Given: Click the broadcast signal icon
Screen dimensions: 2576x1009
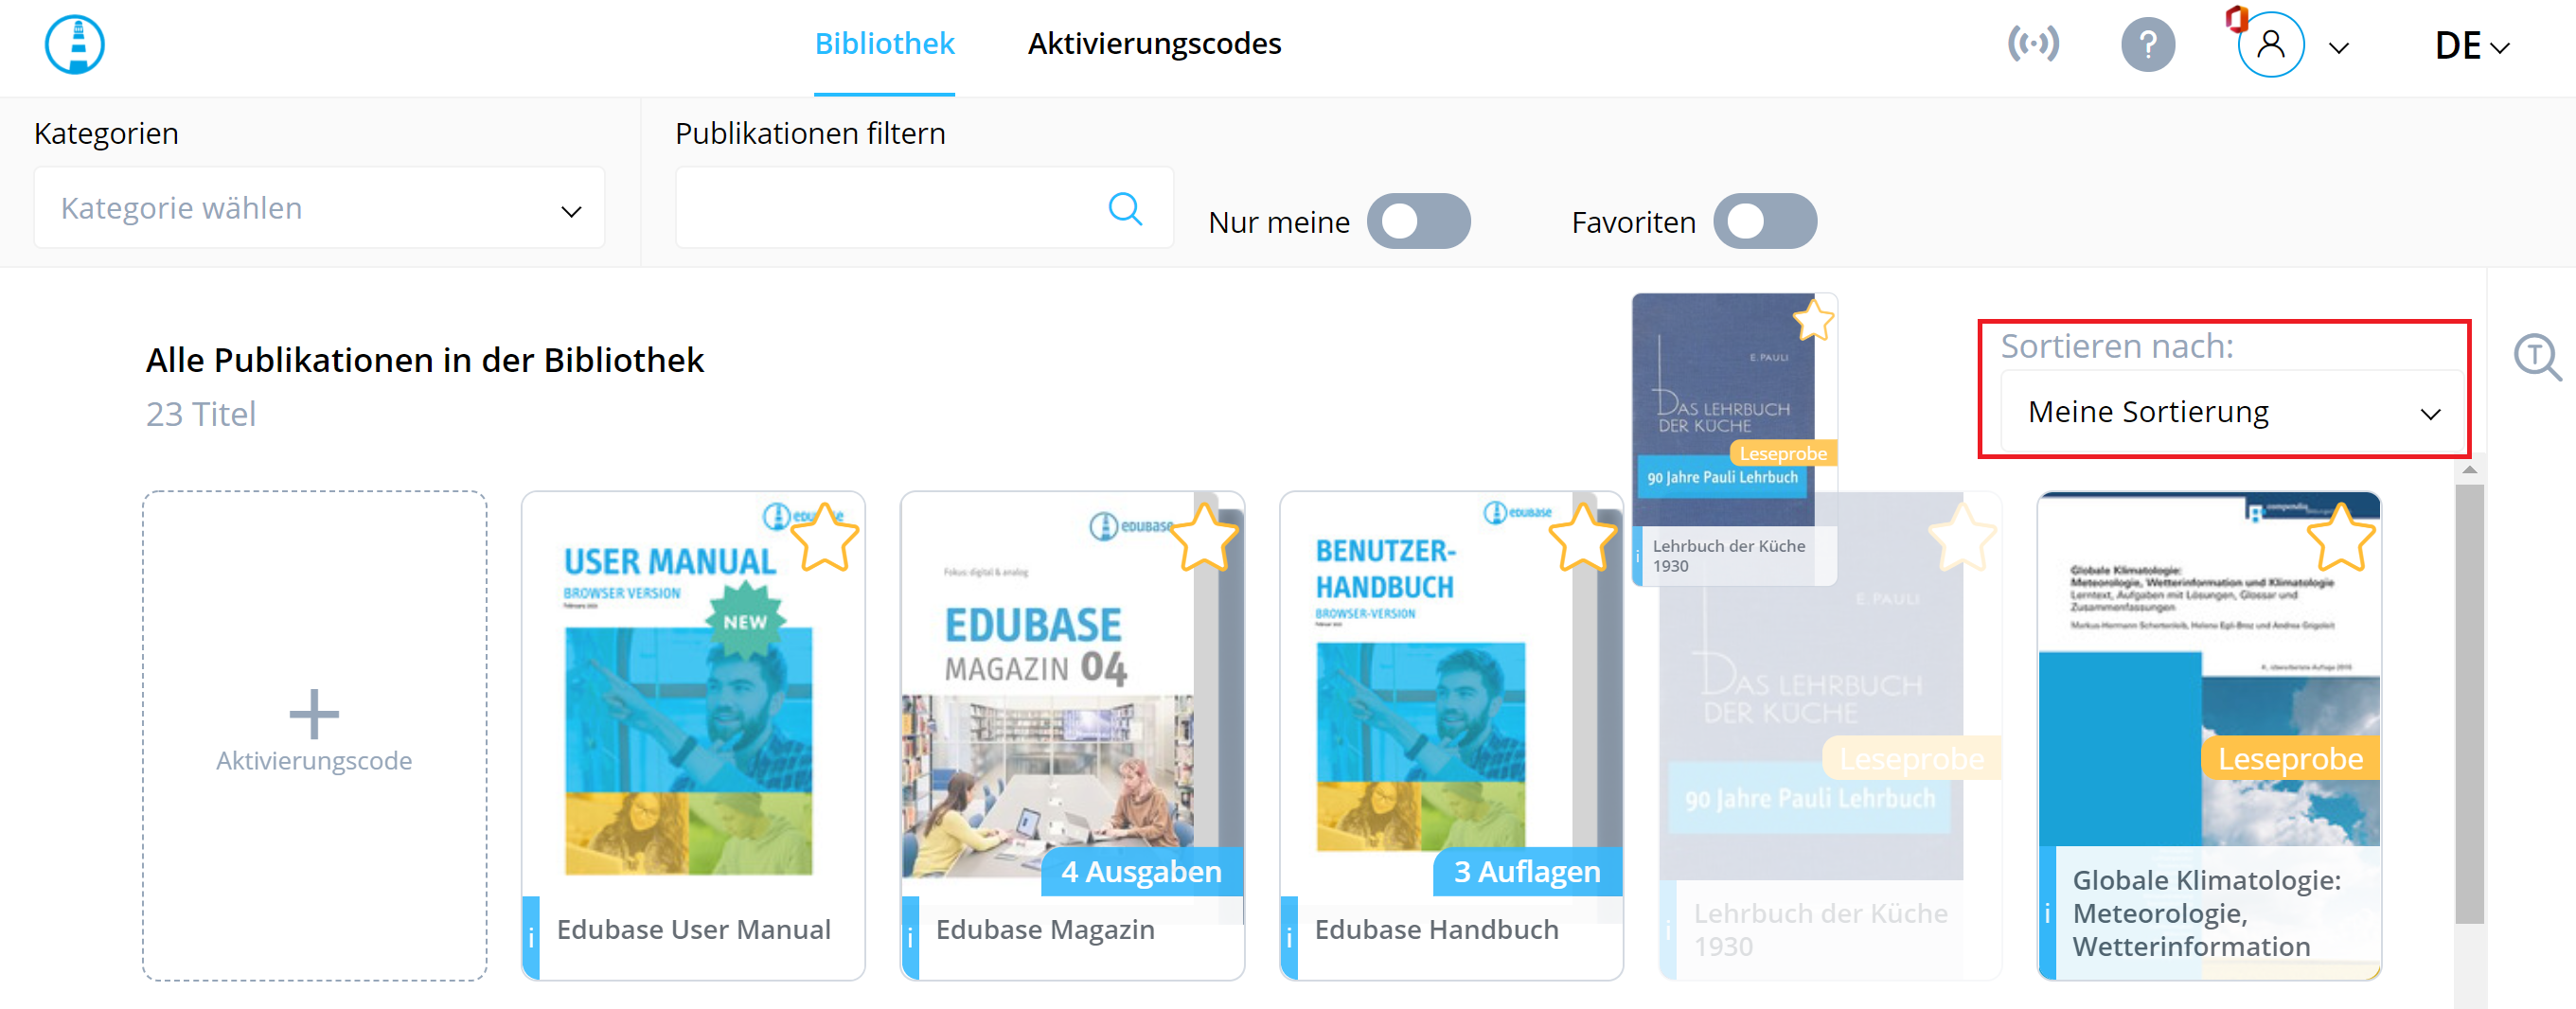Looking at the screenshot, I should click(x=2033, y=44).
